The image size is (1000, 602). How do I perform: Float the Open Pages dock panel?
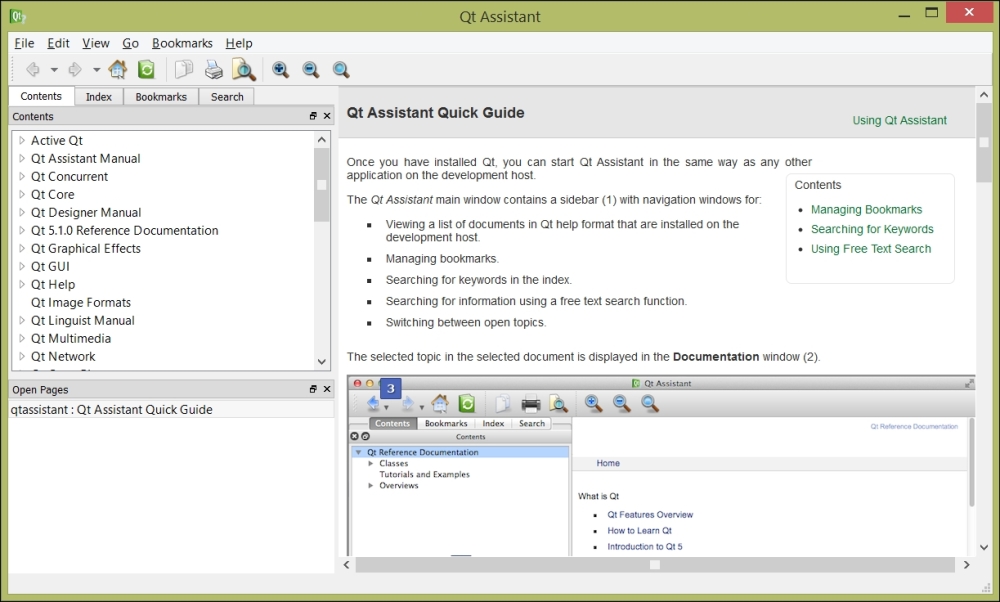pyautogui.click(x=313, y=389)
